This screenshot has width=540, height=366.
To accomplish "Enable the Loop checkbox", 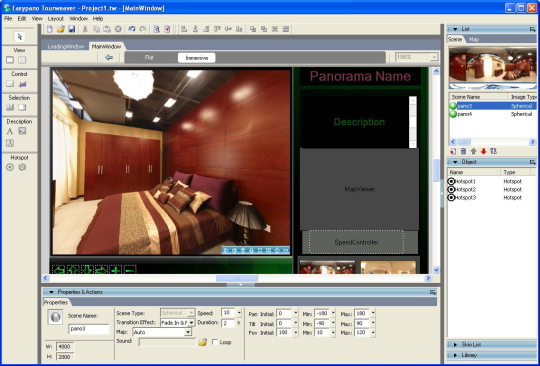I will (215, 342).
